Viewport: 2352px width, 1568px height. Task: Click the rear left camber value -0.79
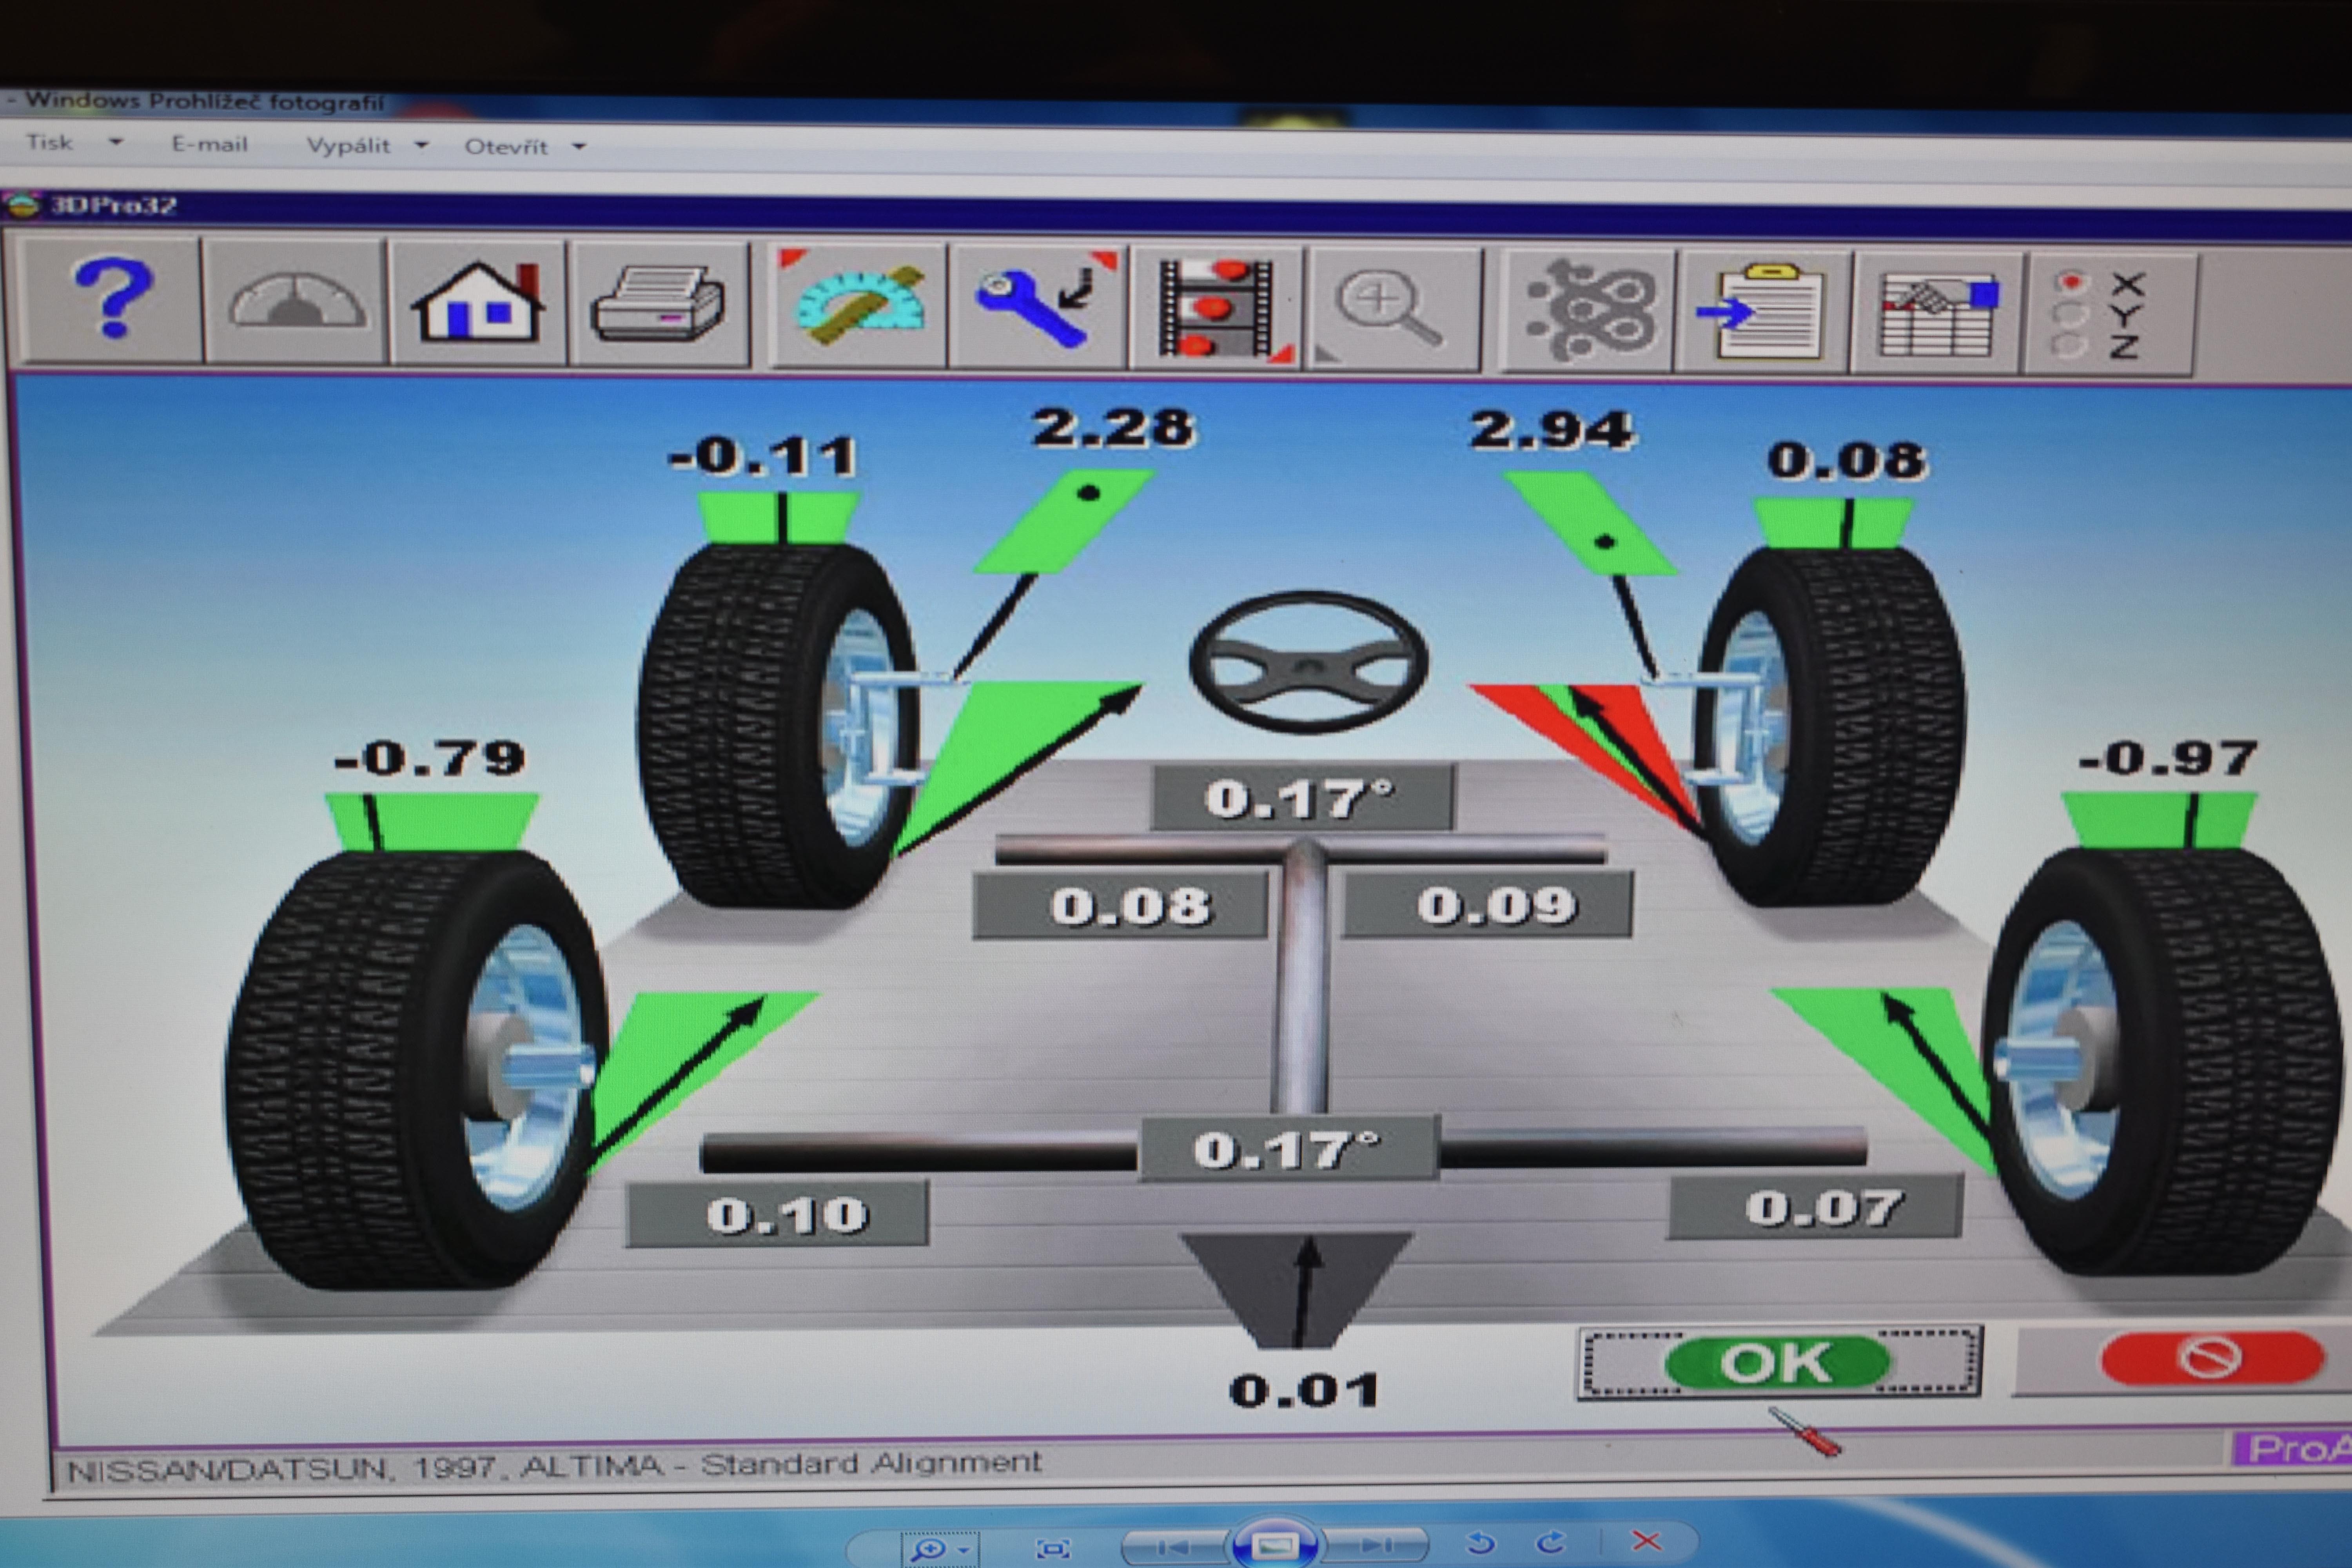tap(430, 758)
